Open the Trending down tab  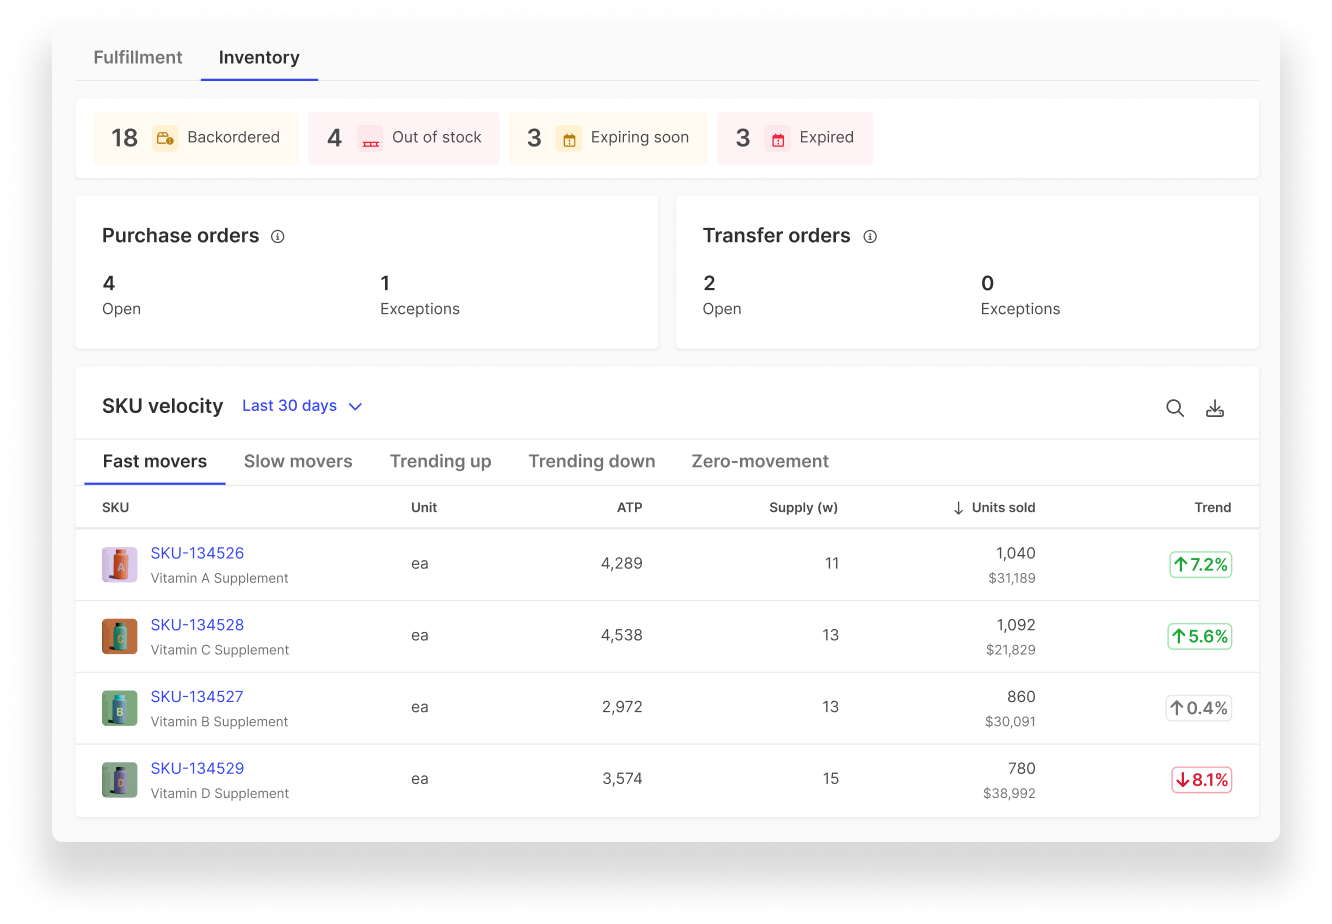[592, 462]
